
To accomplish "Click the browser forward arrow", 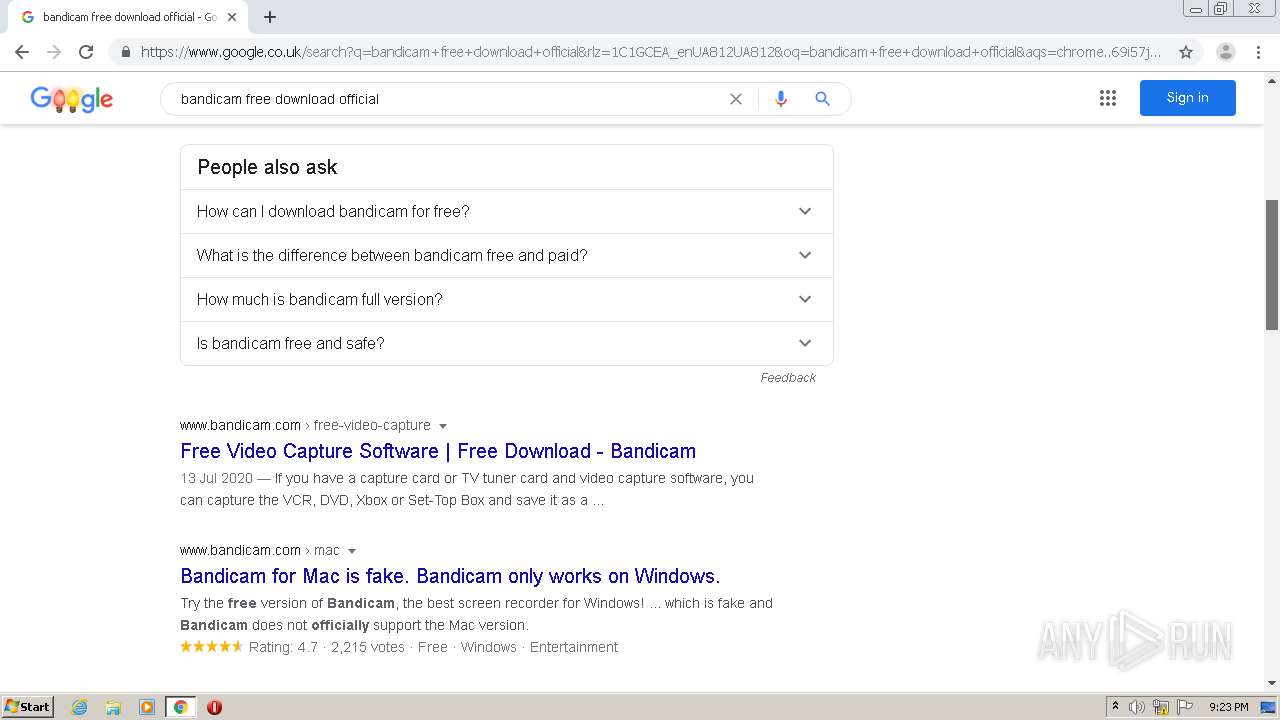I will point(54,52).
